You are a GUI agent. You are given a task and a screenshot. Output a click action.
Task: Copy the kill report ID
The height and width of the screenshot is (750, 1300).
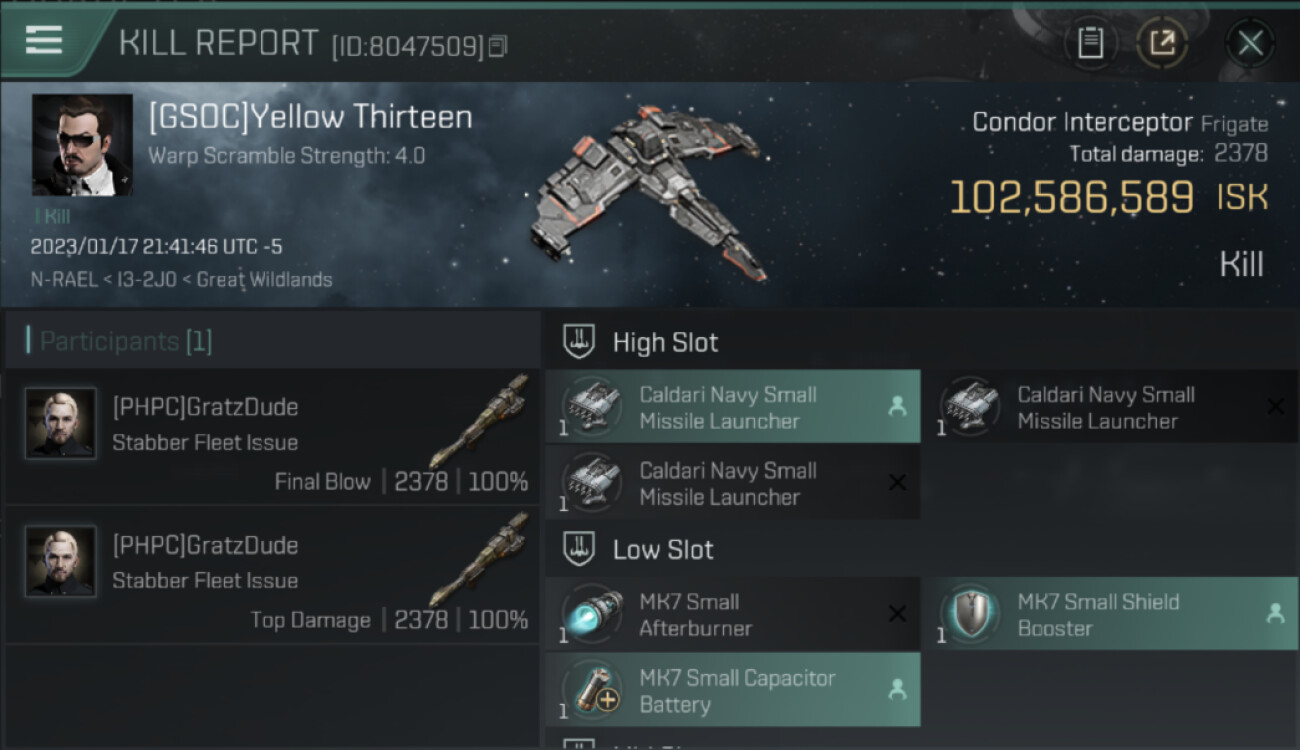coord(498,45)
